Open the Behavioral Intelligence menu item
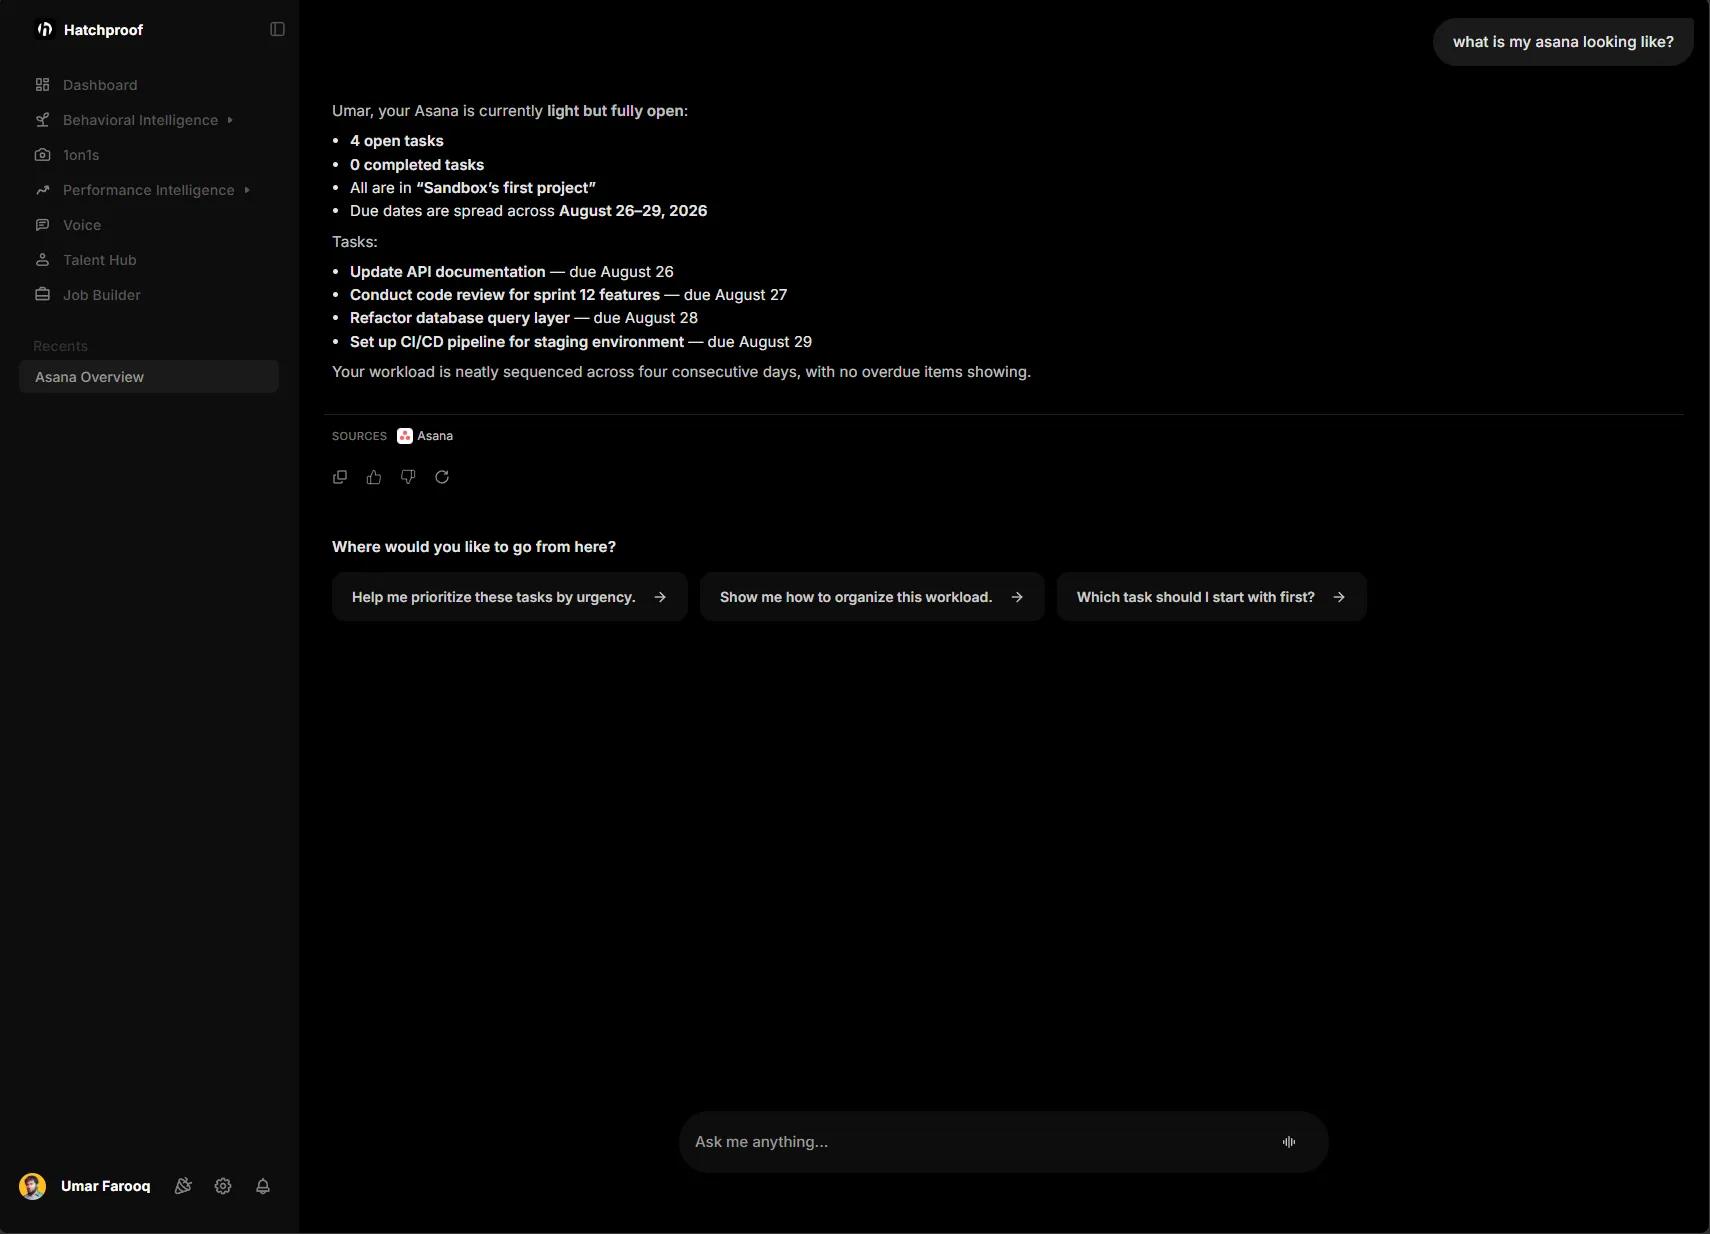This screenshot has height=1234, width=1710. (x=140, y=120)
